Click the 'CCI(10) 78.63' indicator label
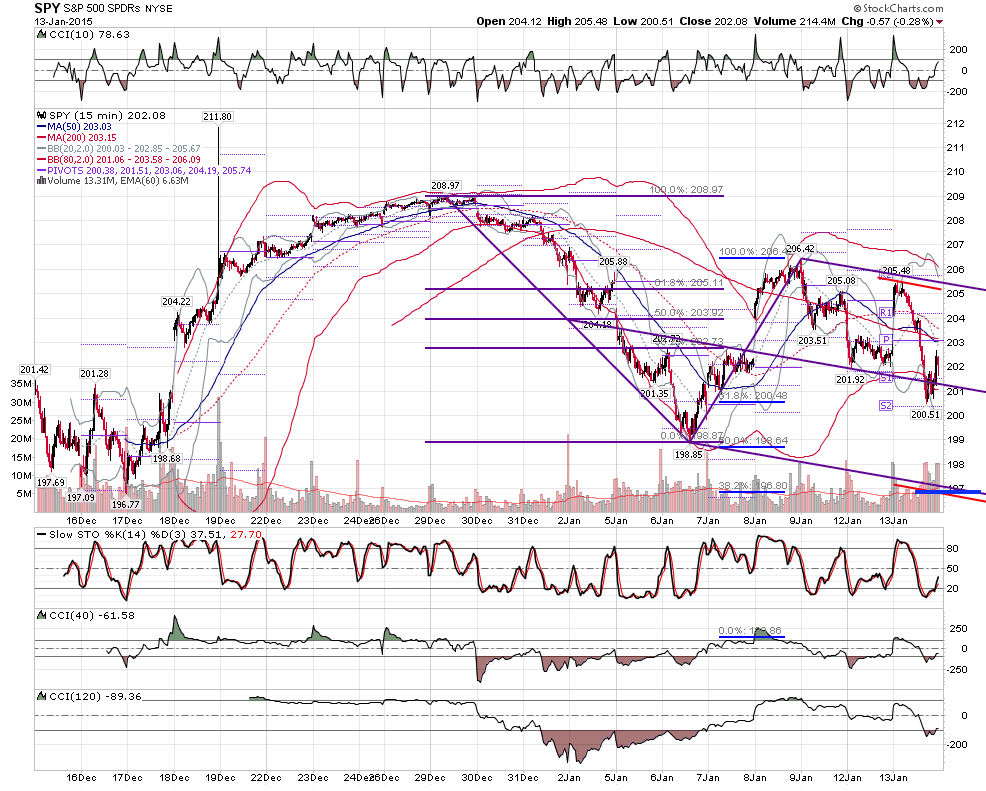 point(89,35)
